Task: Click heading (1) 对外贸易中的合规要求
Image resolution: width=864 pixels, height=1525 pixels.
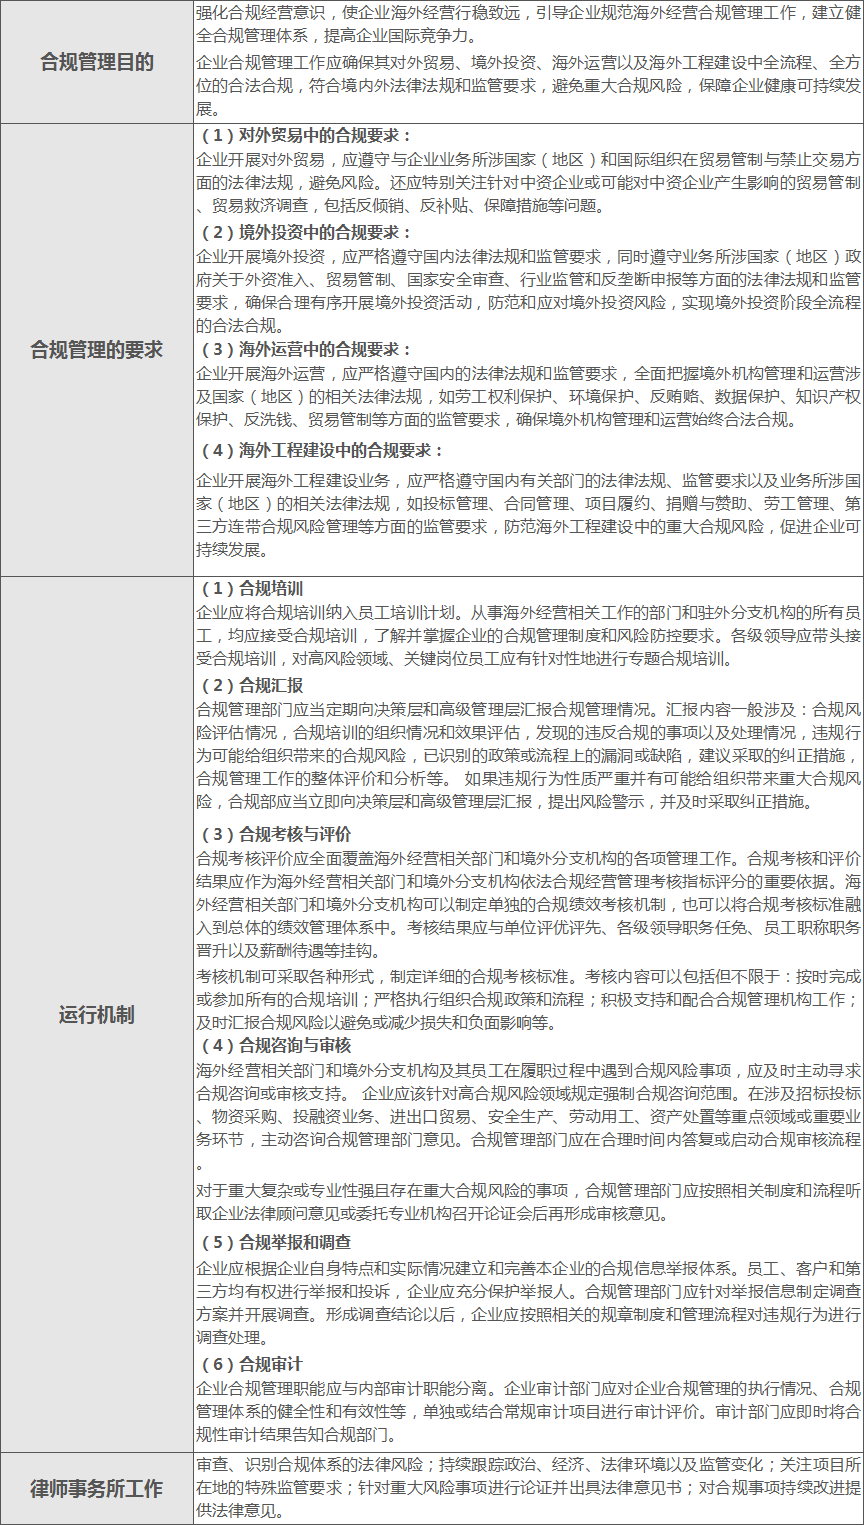Action: click(x=306, y=136)
